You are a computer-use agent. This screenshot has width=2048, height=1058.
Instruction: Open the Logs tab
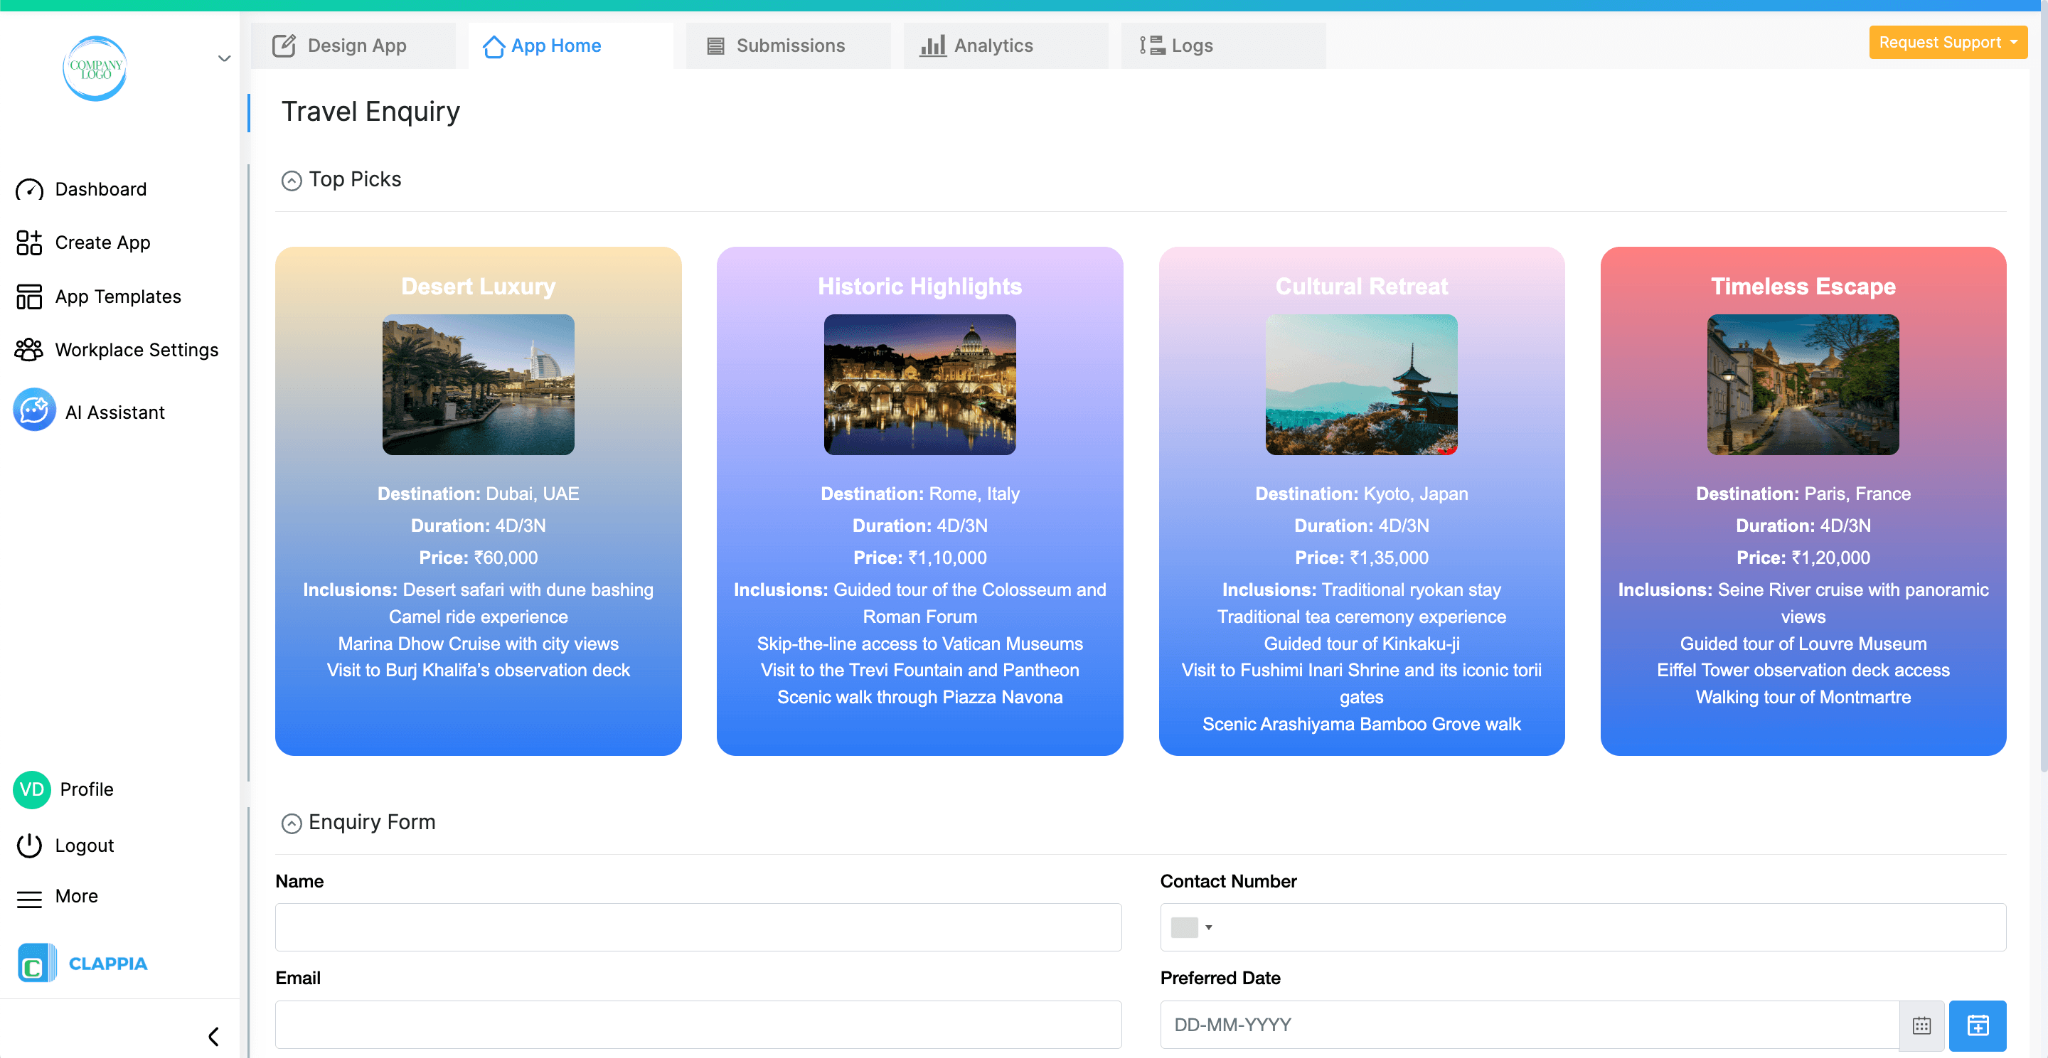1224,46
